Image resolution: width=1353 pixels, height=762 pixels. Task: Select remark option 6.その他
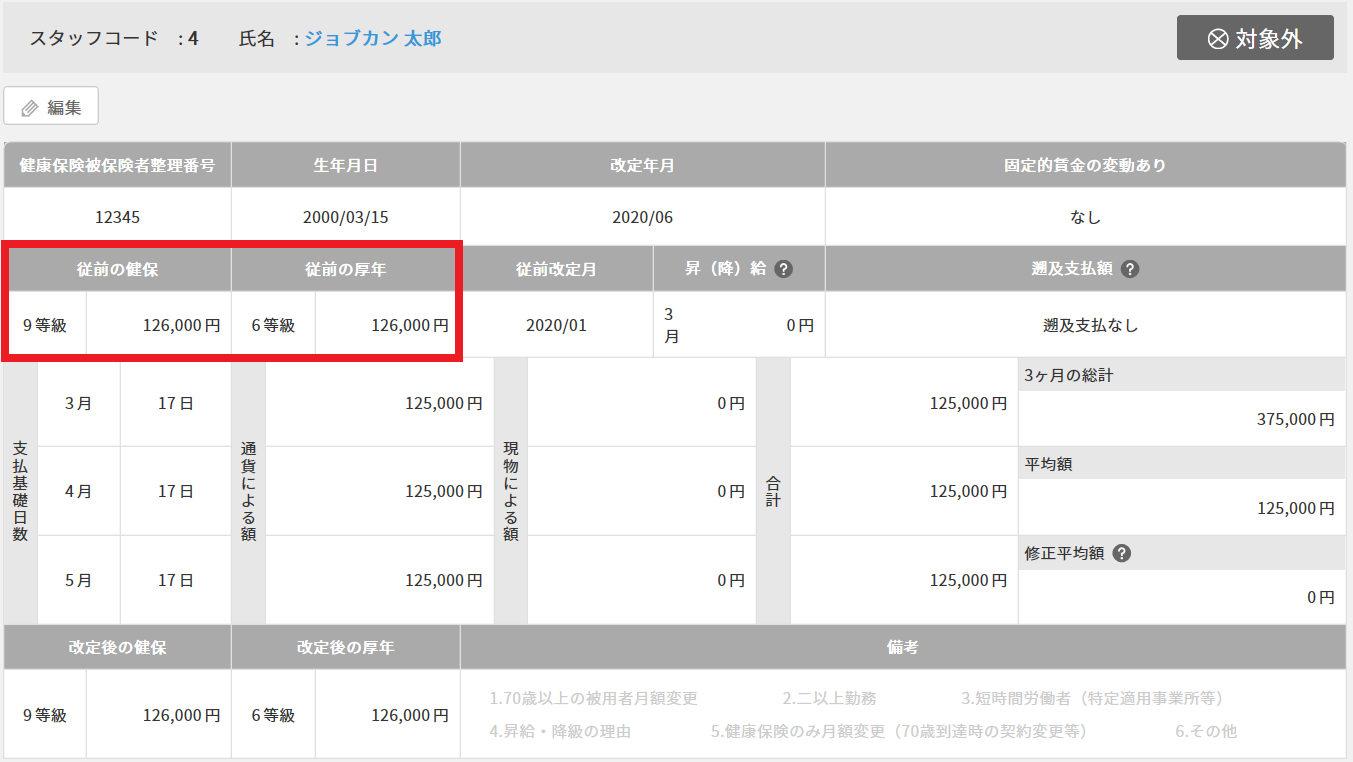[x=1206, y=731]
